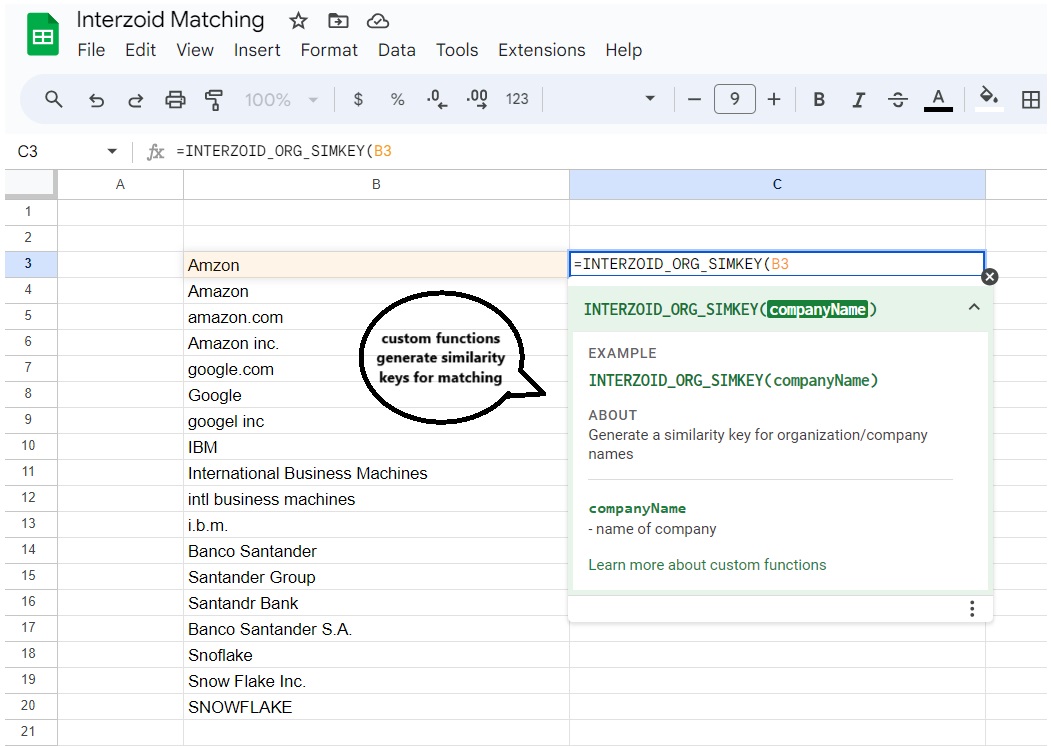This screenshot has height=746, width=1051.
Task: Select the cell containing Santandr Bank
Action: point(376,603)
